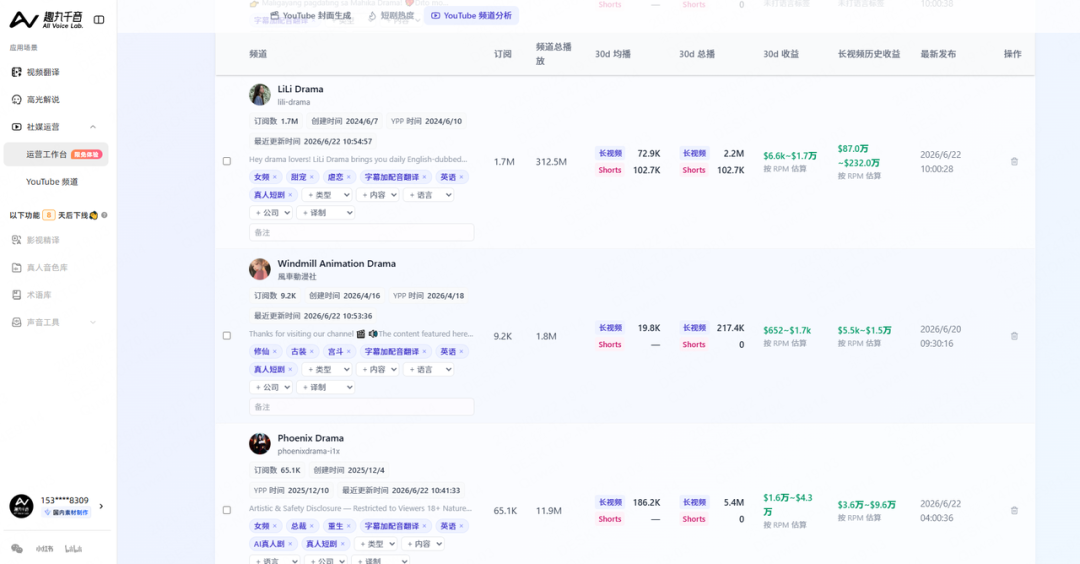Viewport: 1080px width, 564px height.
Task: Remove the 女频 tag from LiLi Drama
Action: [275, 177]
